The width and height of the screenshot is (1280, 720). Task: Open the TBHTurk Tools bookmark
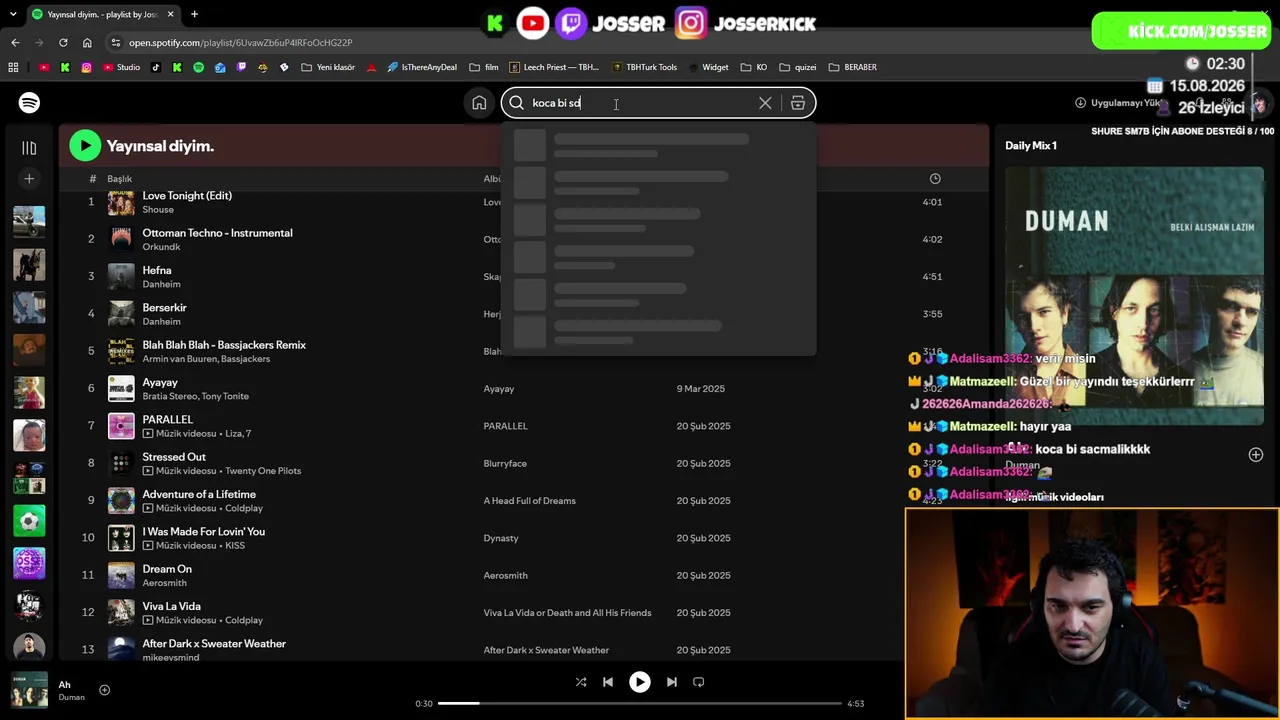(x=644, y=68)
